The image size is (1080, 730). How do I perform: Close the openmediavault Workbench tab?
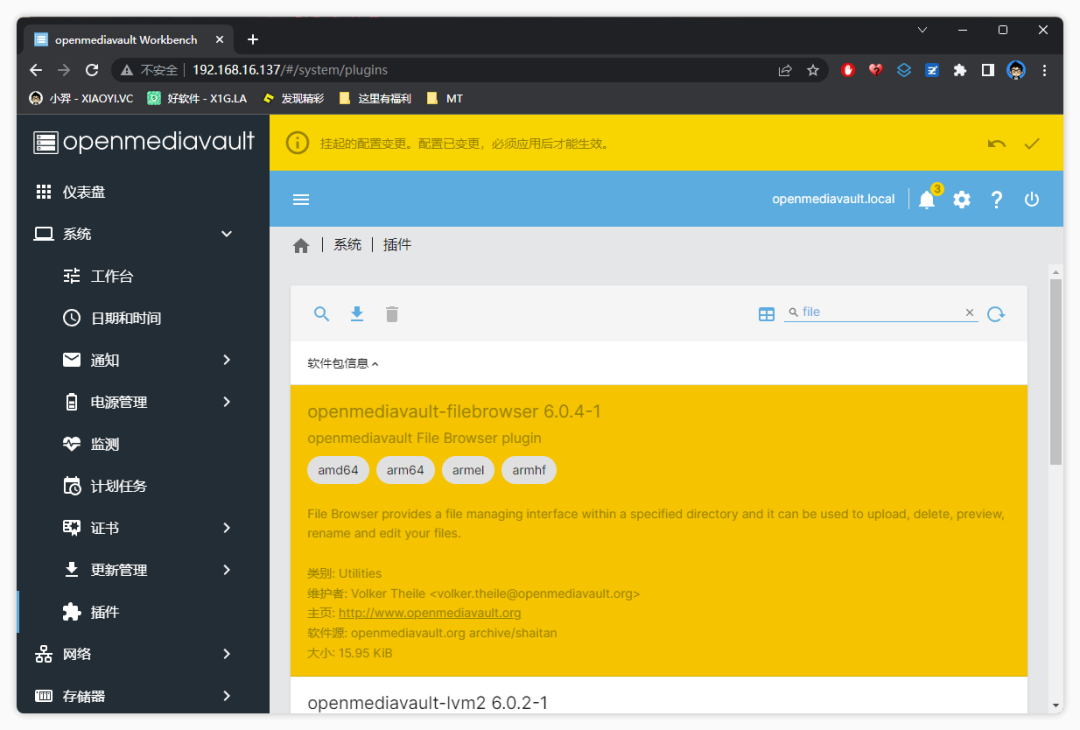coord(220,40)
